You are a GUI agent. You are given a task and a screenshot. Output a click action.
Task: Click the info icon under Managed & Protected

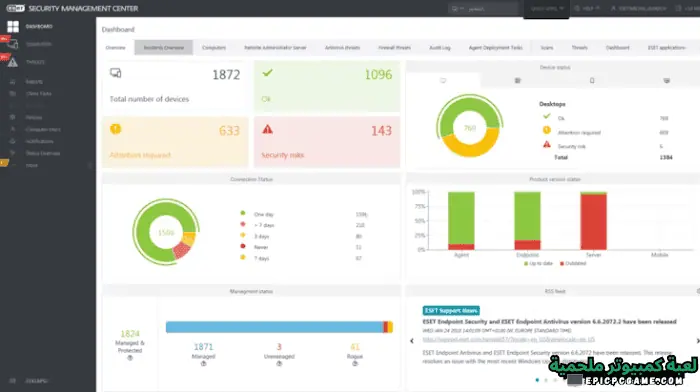click(x=130, y=358)
